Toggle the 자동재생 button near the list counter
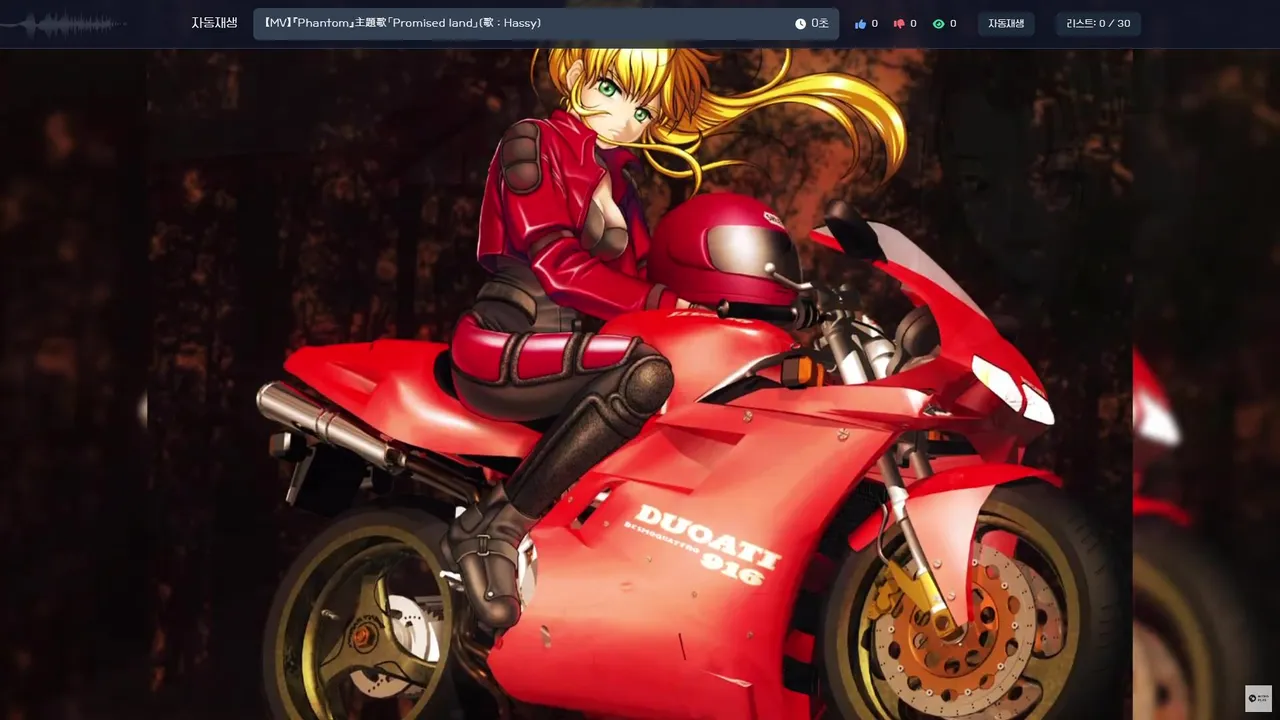The width and height of the screenshot is (1280, 720). [1006, 24]
